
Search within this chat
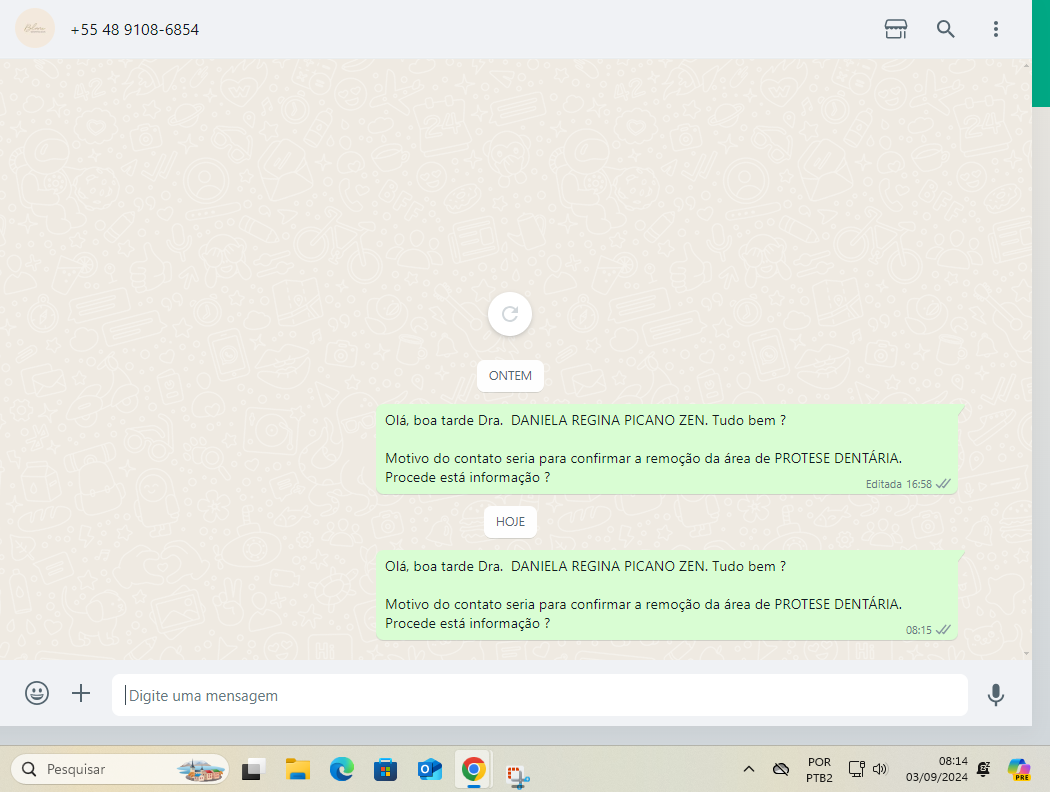[945, 29]
